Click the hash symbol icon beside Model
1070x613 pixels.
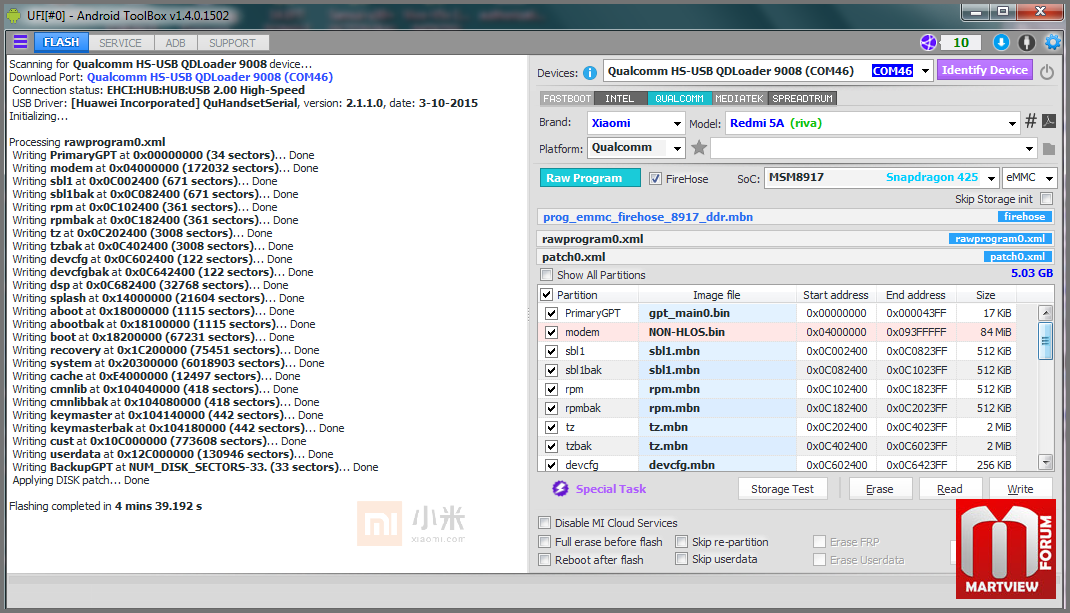pos(1030,122)
